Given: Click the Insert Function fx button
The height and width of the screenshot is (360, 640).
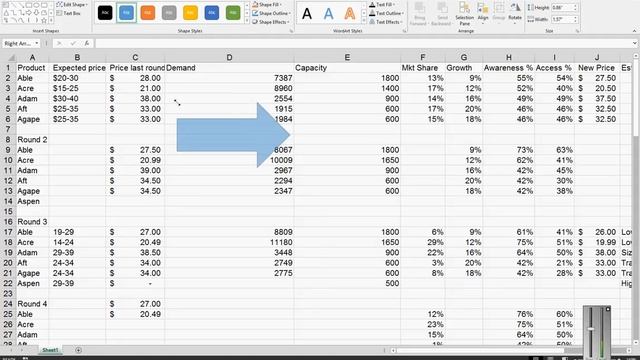Looking at the screenshot, I should coord(87,43).
